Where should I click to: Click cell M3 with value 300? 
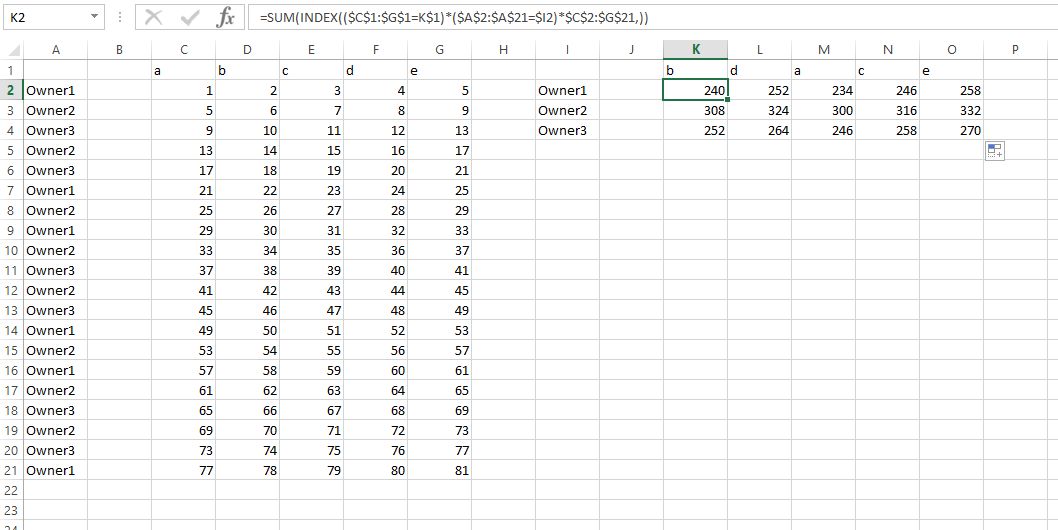point(823,110)
